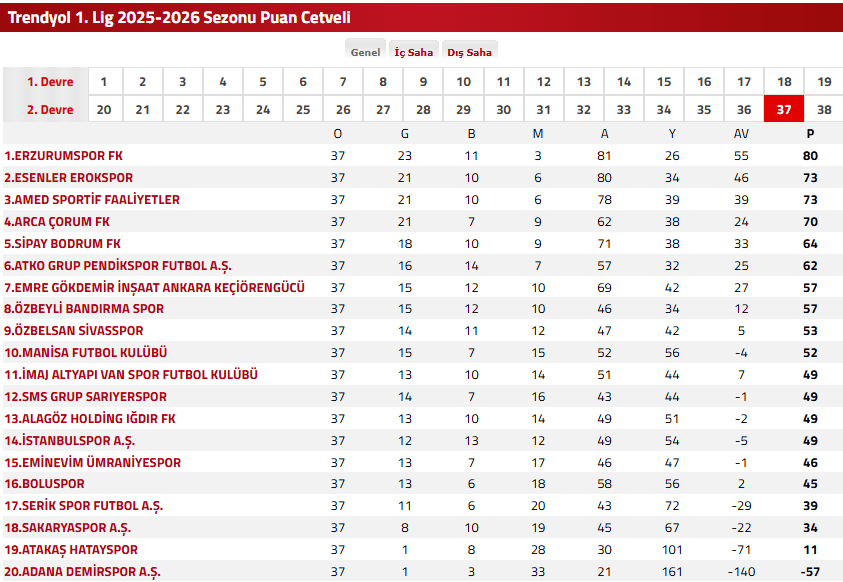View week 26 results

click(x=343, y=110)
